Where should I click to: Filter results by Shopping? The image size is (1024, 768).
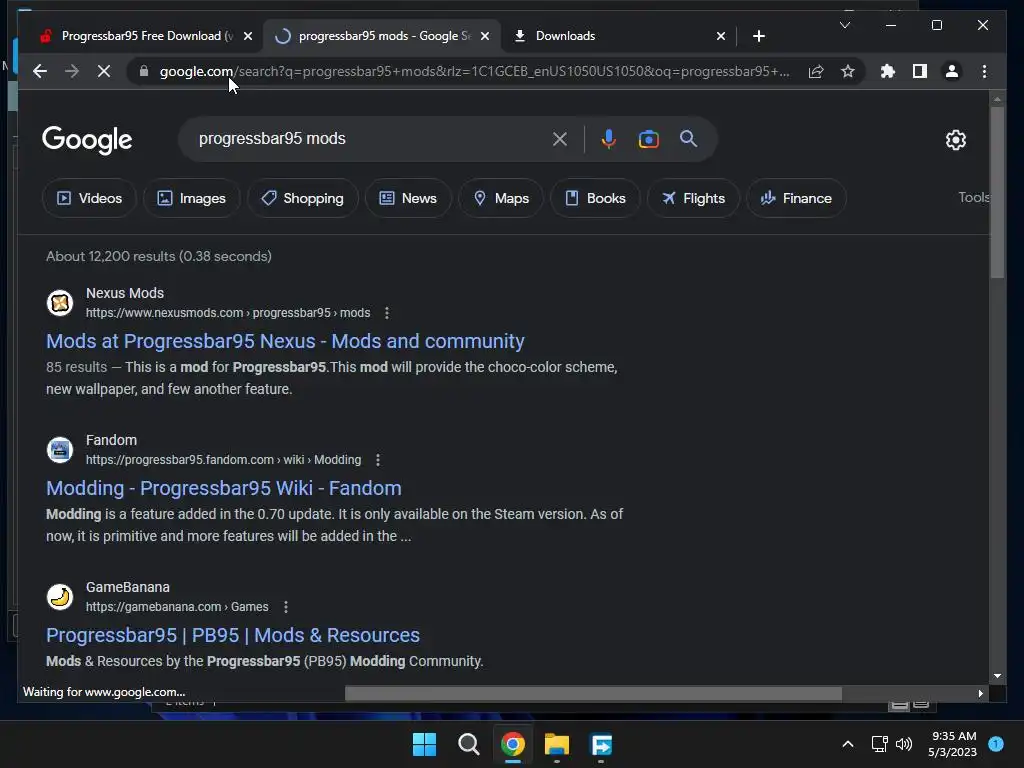[x=302, y=198]
